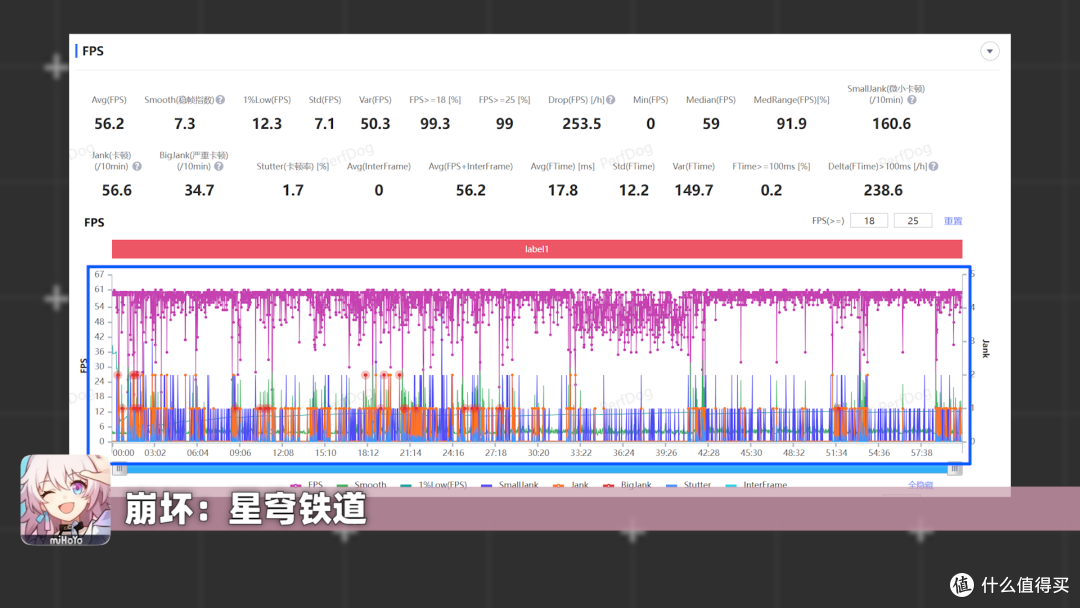Click the BigJank value 34.7

click(199, 190)
